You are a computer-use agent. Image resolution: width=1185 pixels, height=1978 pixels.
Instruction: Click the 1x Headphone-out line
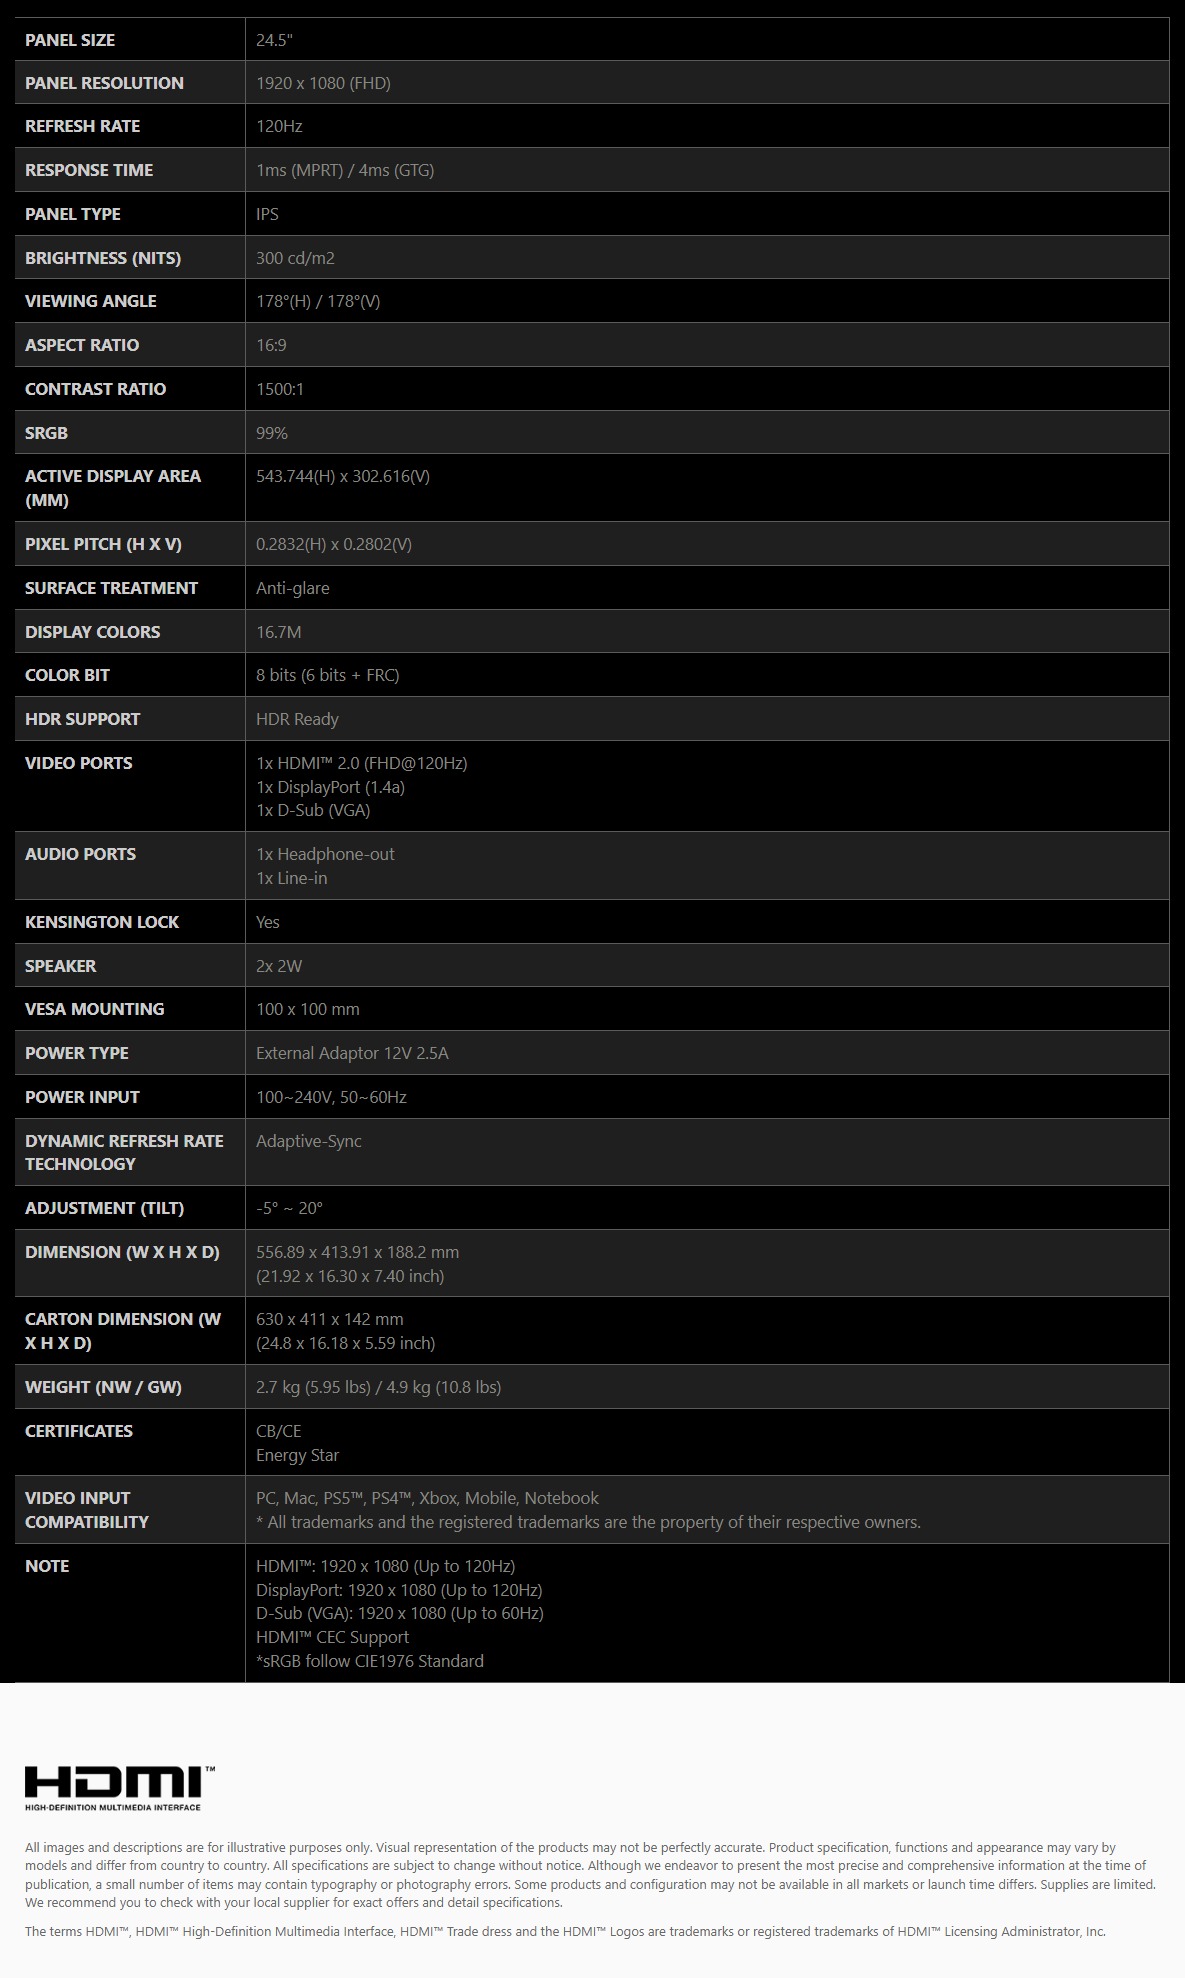(x=325, y=854)
